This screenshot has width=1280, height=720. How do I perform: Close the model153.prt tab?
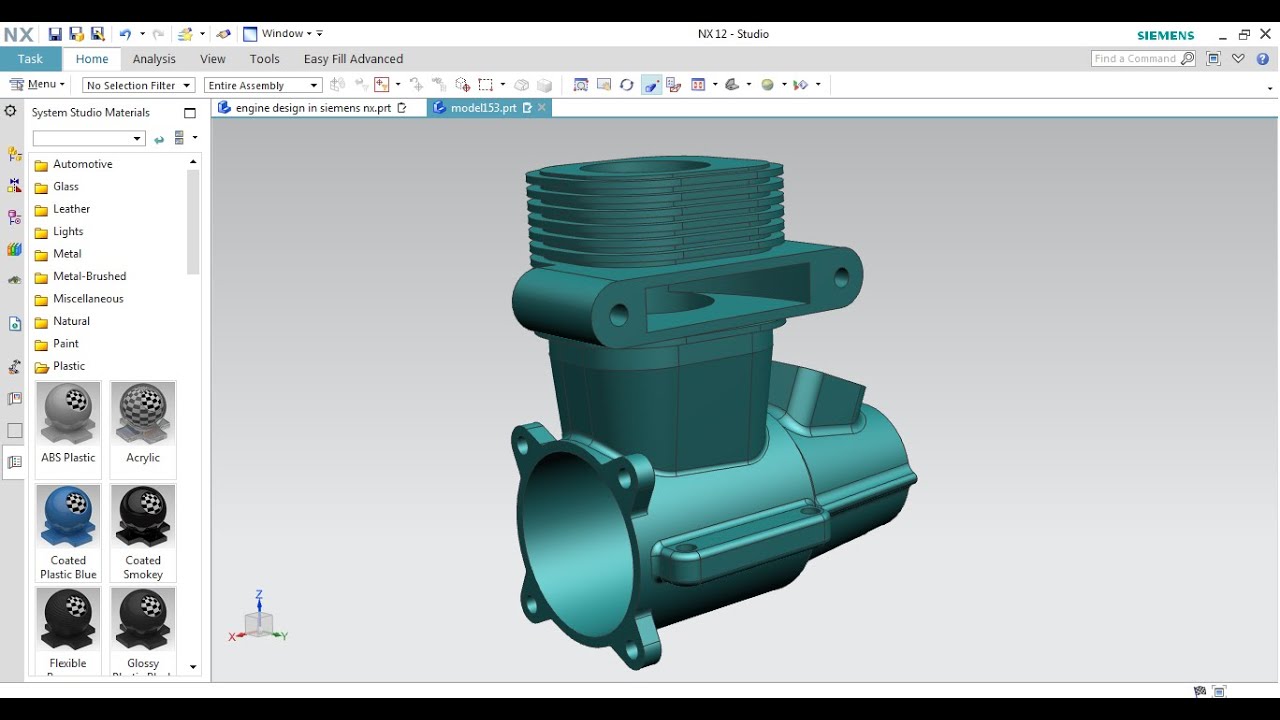pos(542,108)
